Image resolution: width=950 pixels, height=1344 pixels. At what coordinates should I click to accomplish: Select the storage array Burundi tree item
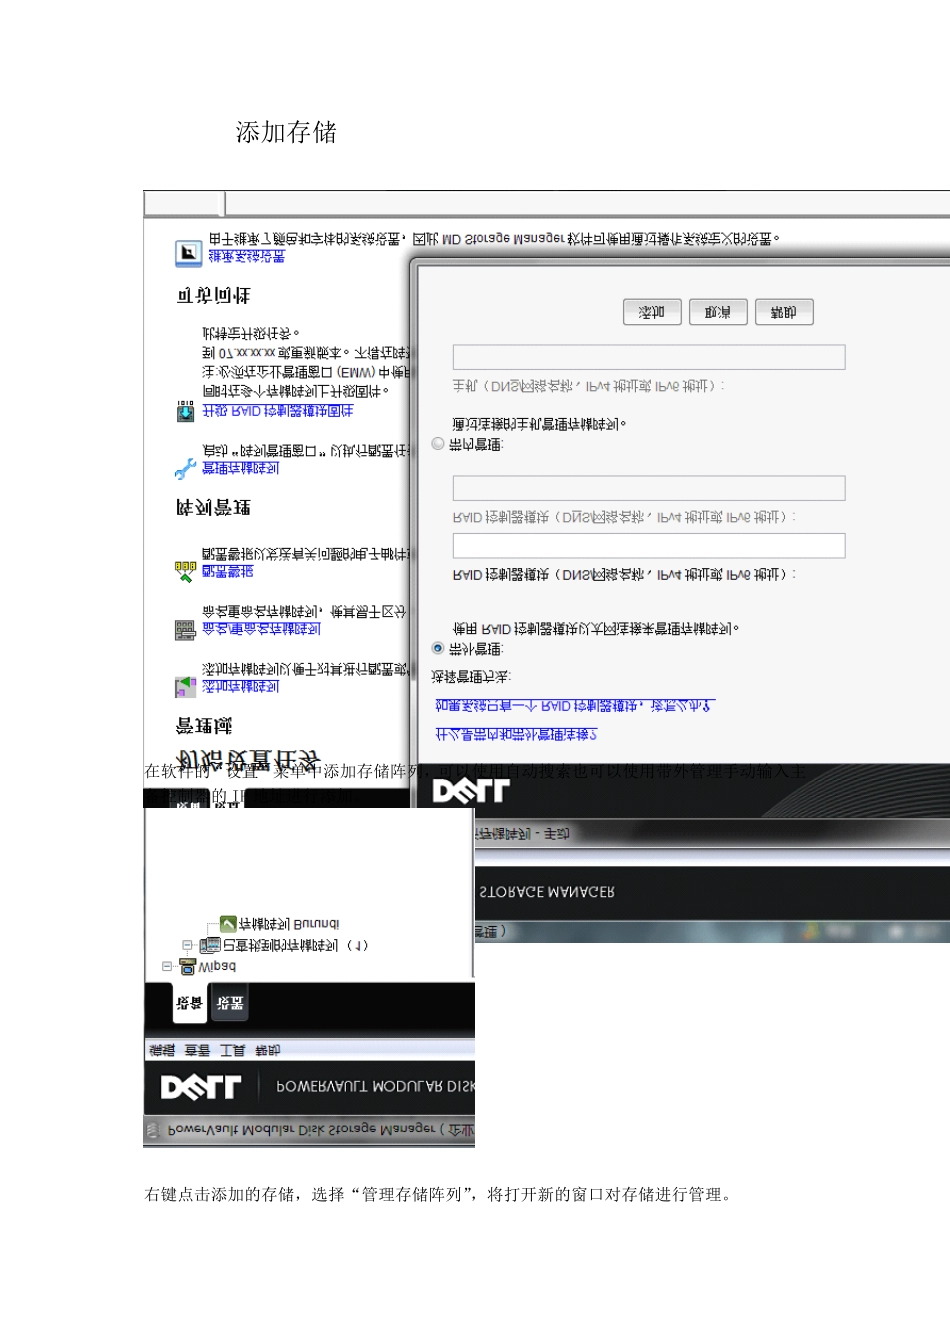pos(289,924)
